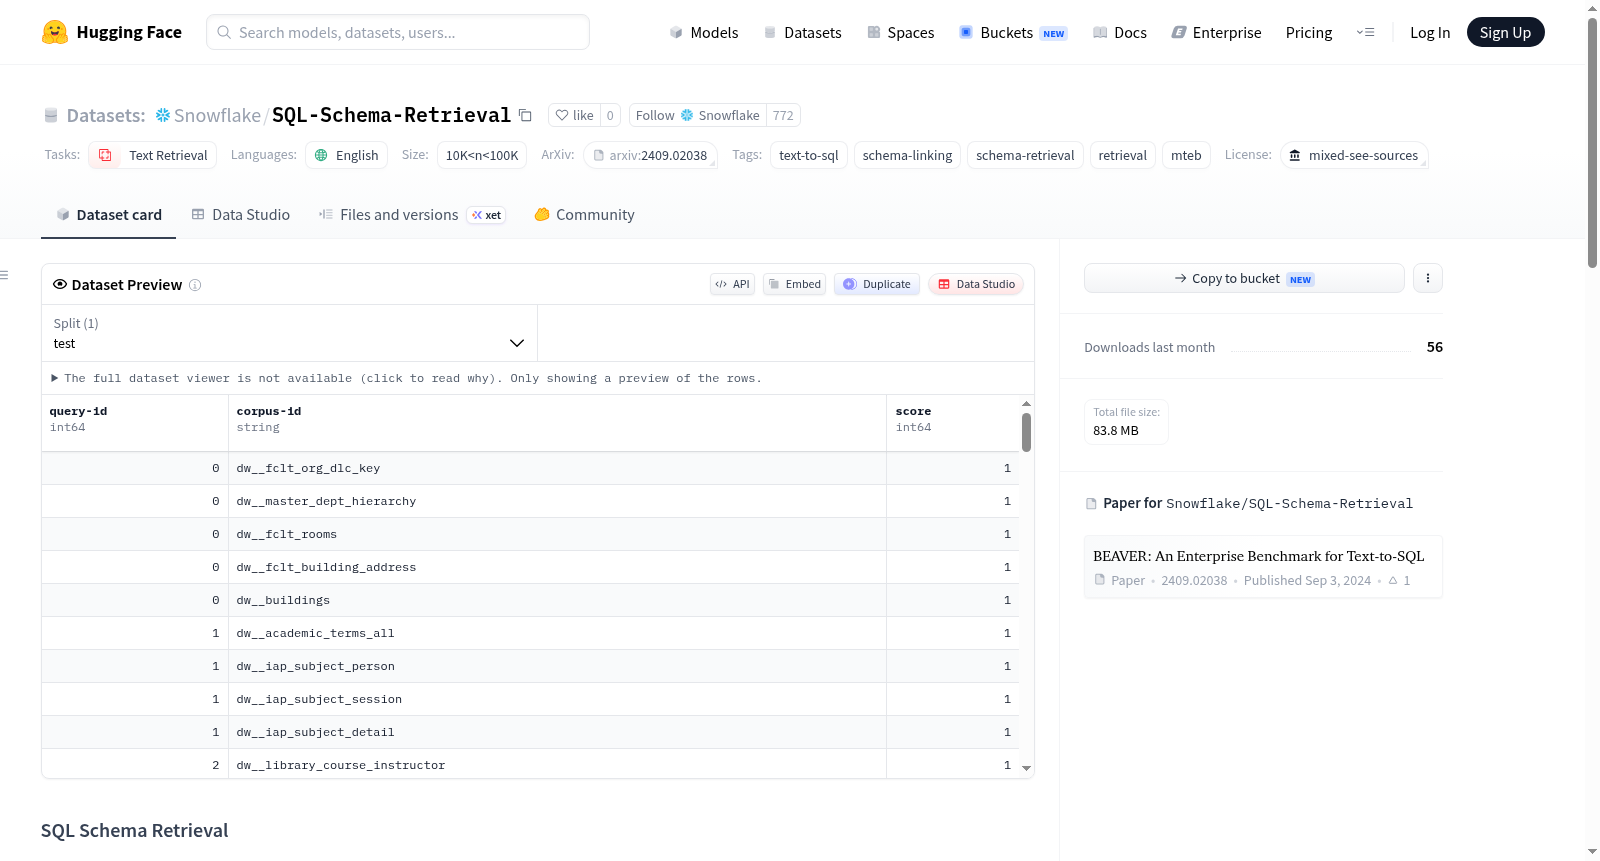Click the API button in Dataset Preview

coord(732,284)
